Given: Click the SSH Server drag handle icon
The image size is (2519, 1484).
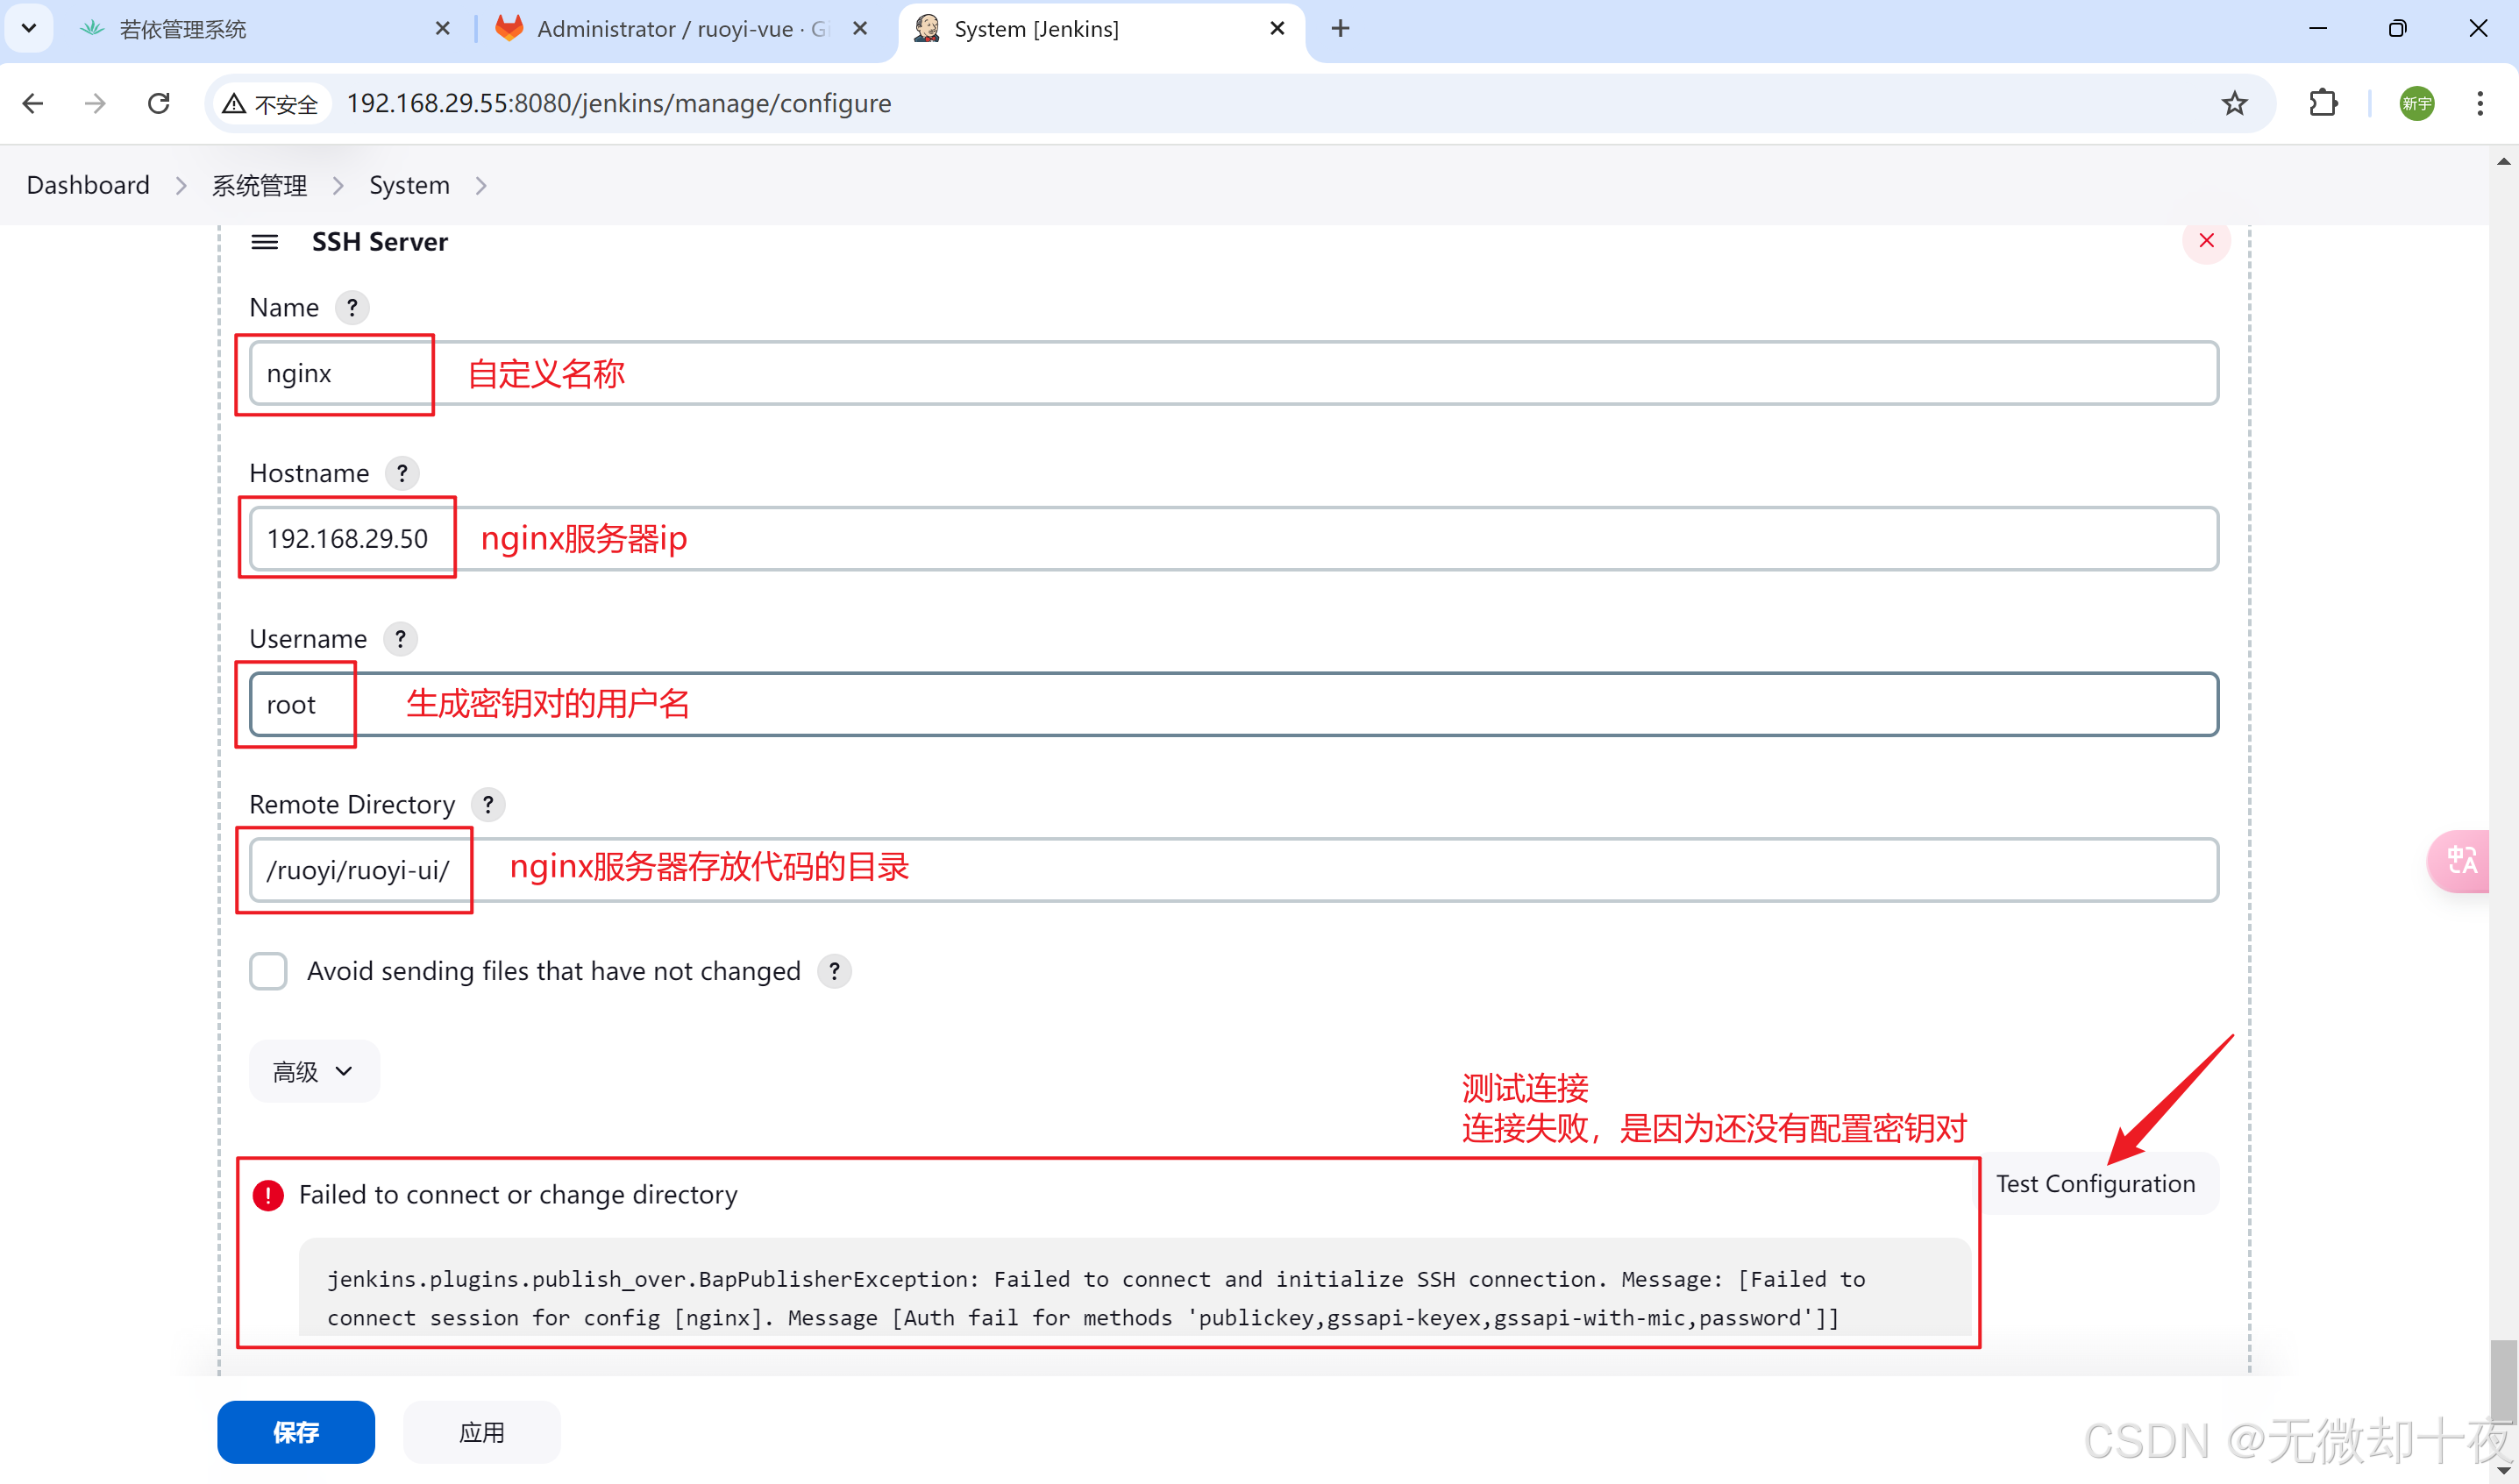Looking at the screenshot, I should click(264, 242).
